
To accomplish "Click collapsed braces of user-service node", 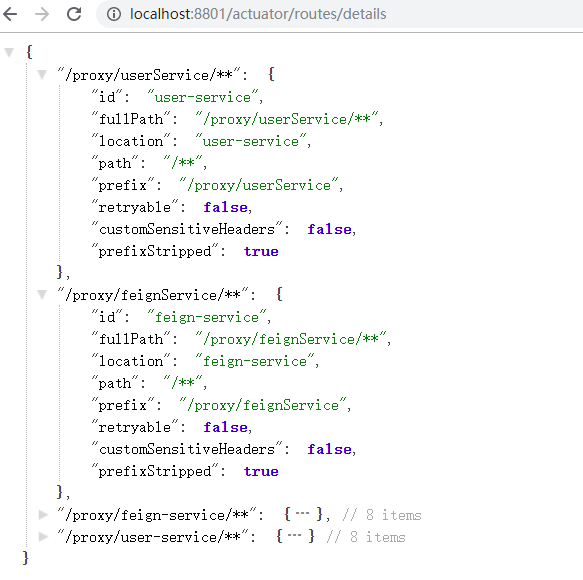I will pos(295,536).
